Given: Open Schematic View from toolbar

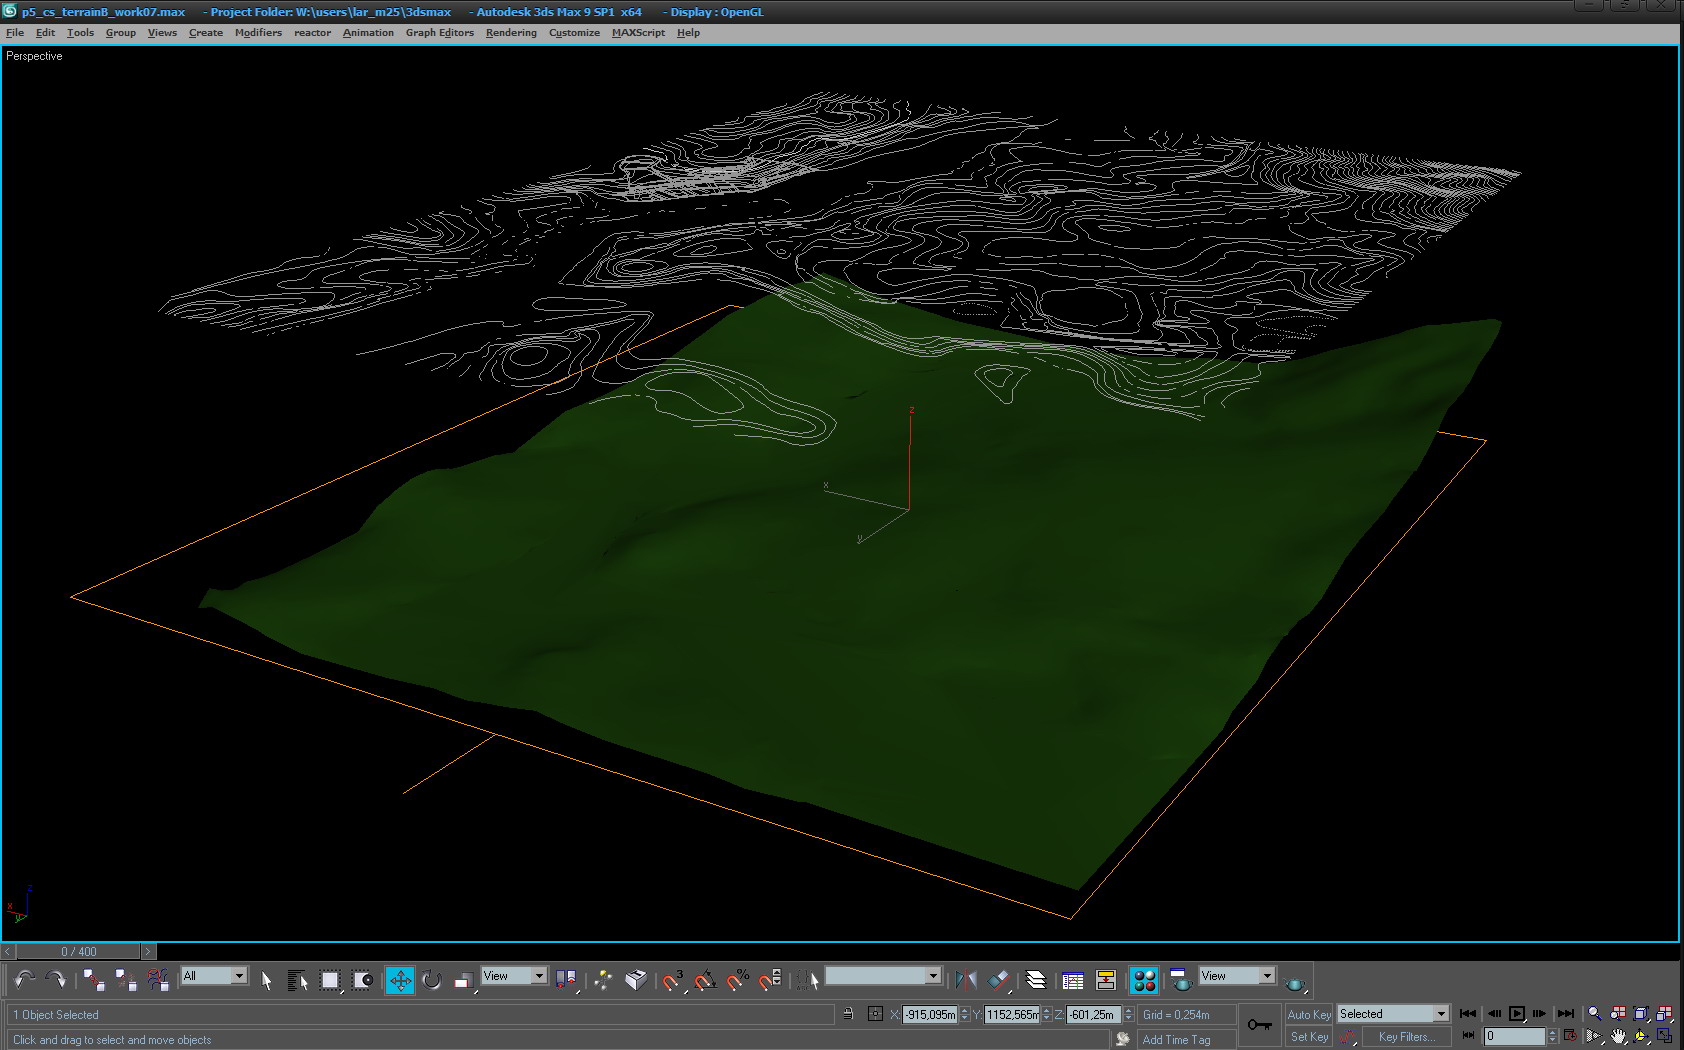Looking at the screenshot, I should coord(1106,980).
